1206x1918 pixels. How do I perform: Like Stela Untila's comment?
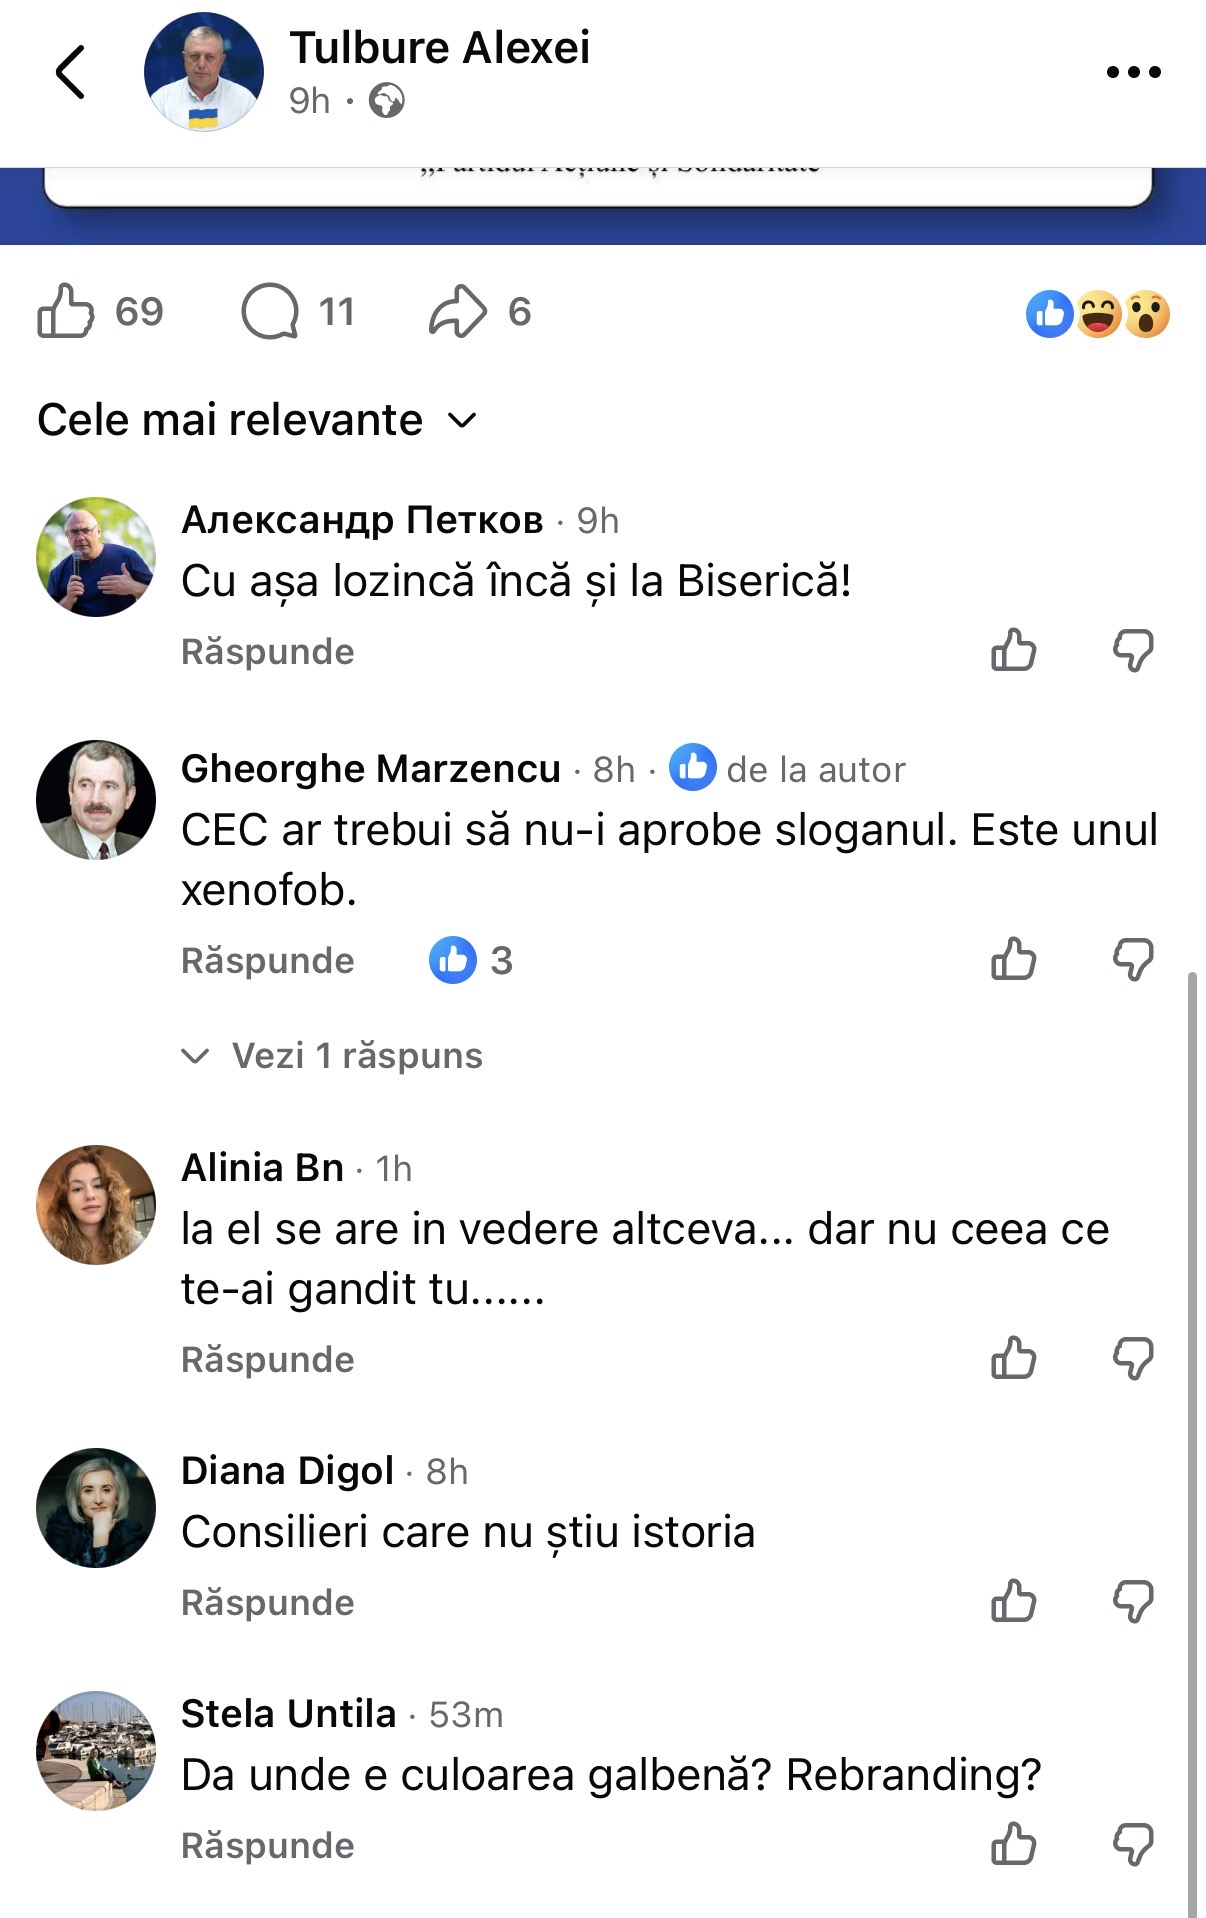tap(1013, 1844)
